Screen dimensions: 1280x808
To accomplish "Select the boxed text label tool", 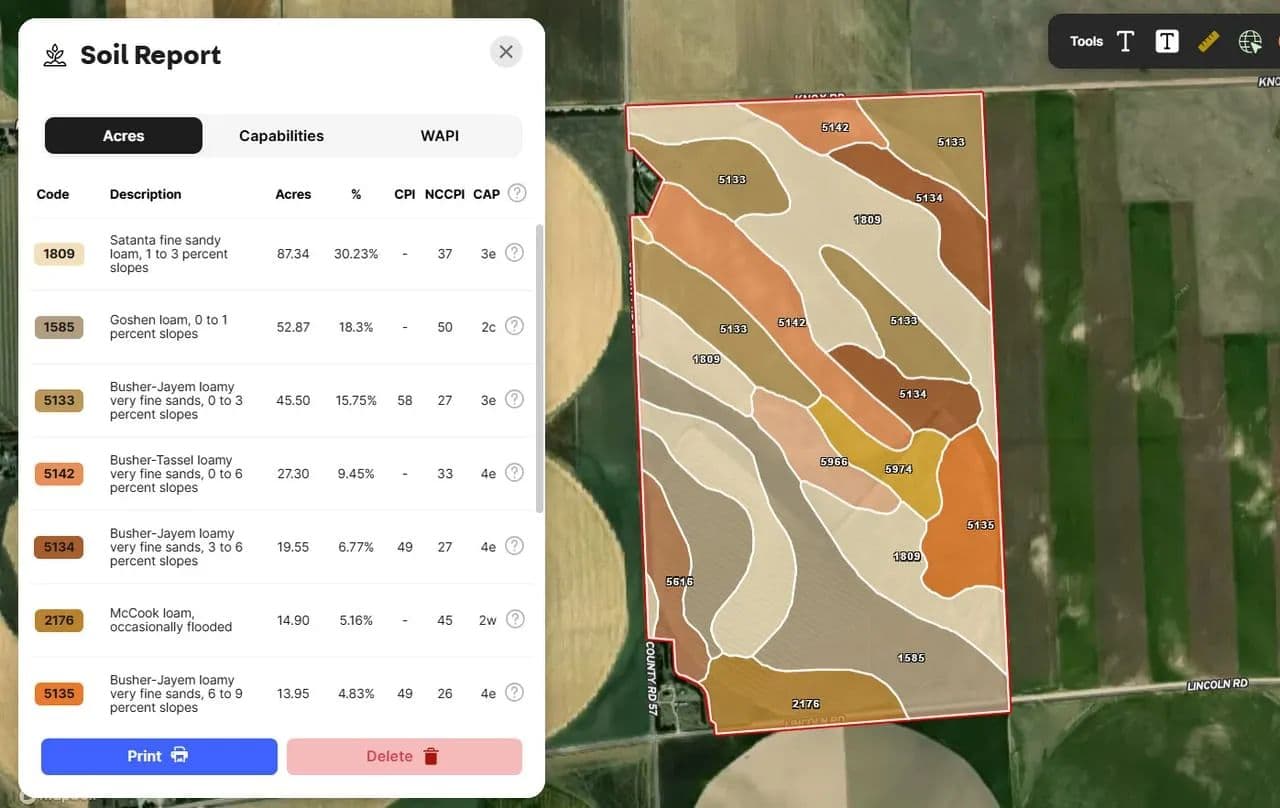I will click(x=1166, y=41).
